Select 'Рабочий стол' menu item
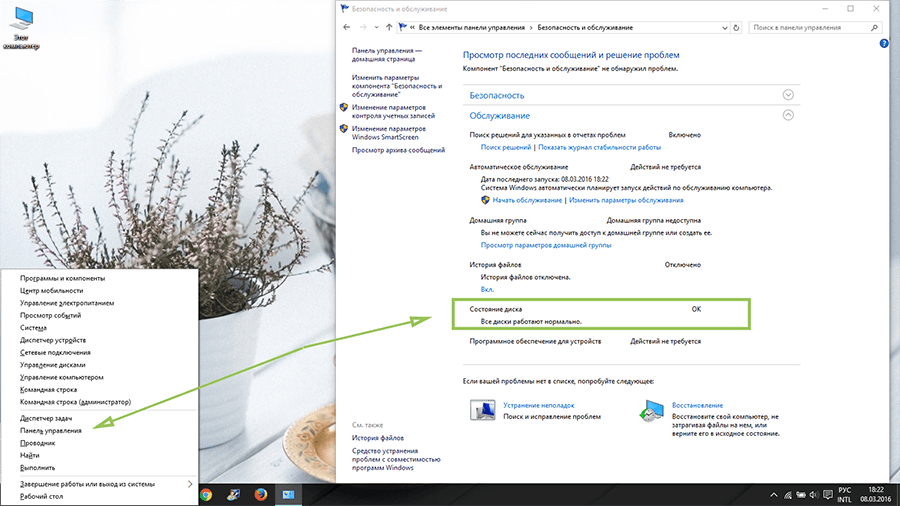 (x=100, y=497)
